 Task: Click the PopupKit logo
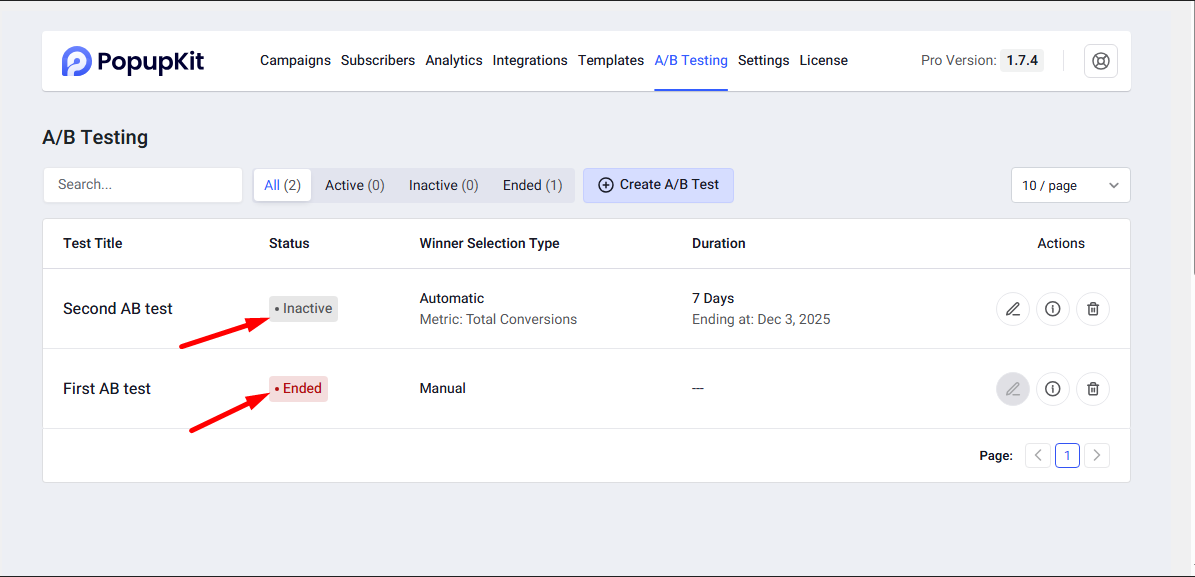coord(133,61)
